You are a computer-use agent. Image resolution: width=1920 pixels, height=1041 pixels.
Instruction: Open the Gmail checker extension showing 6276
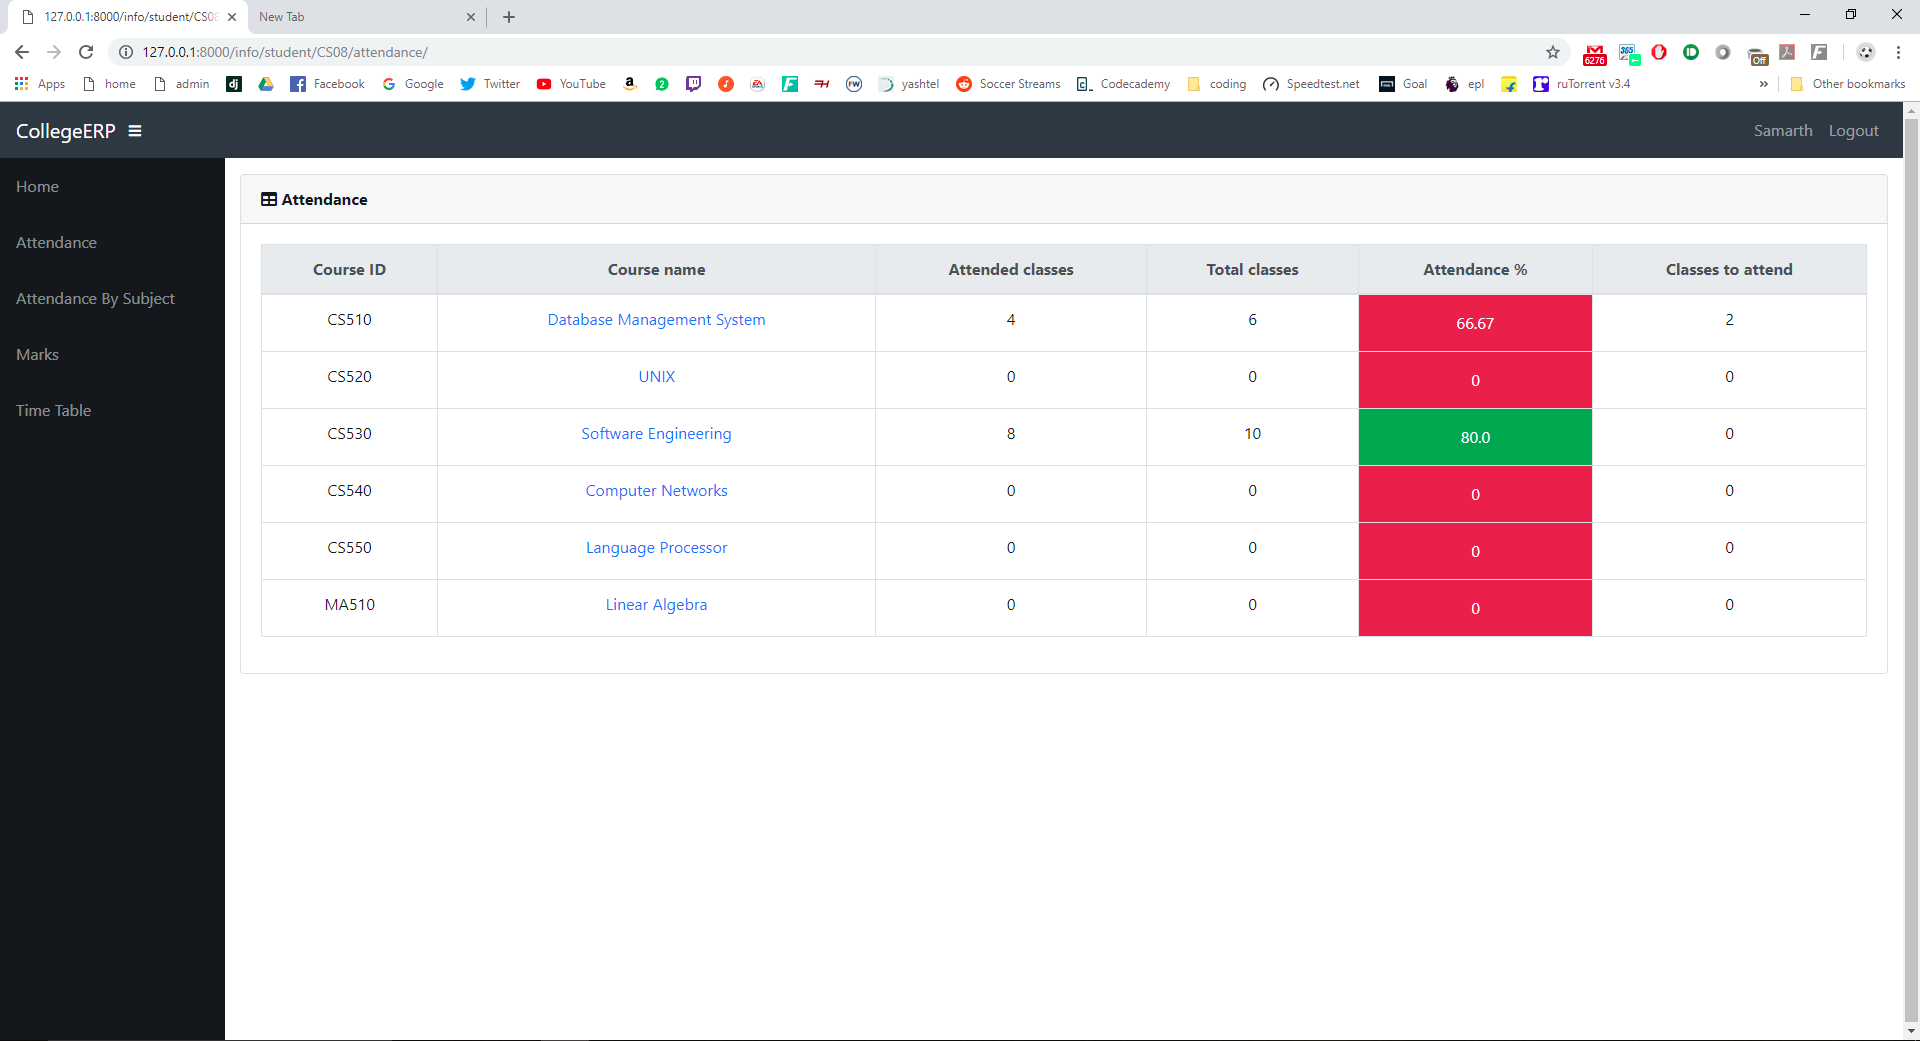pos(1595,54)
